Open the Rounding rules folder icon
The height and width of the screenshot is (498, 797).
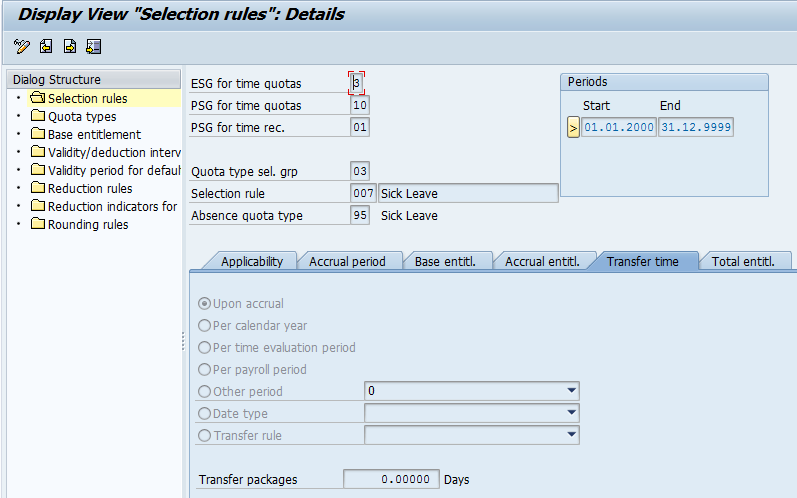[39, 225]
